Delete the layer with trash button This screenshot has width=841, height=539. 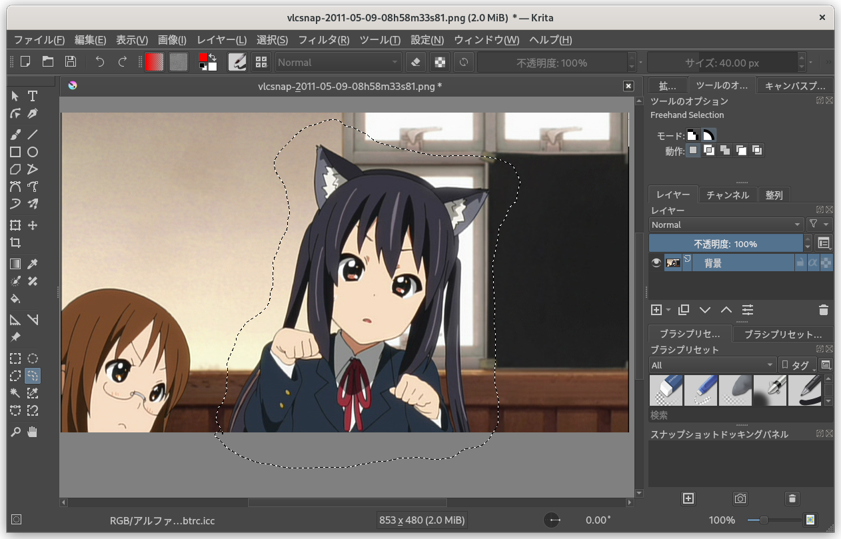click(823, 309)
